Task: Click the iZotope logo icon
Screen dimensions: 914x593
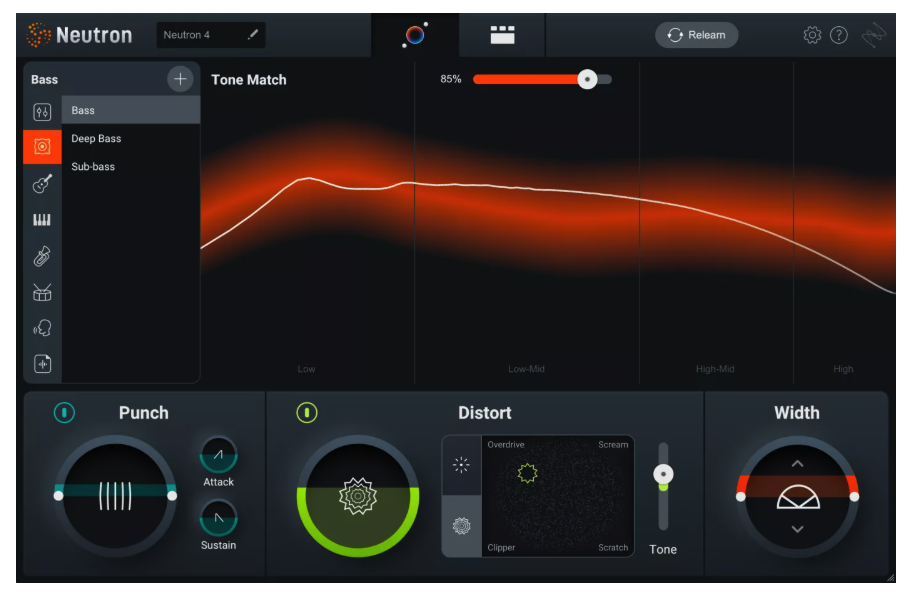Action: coord(874,36)
